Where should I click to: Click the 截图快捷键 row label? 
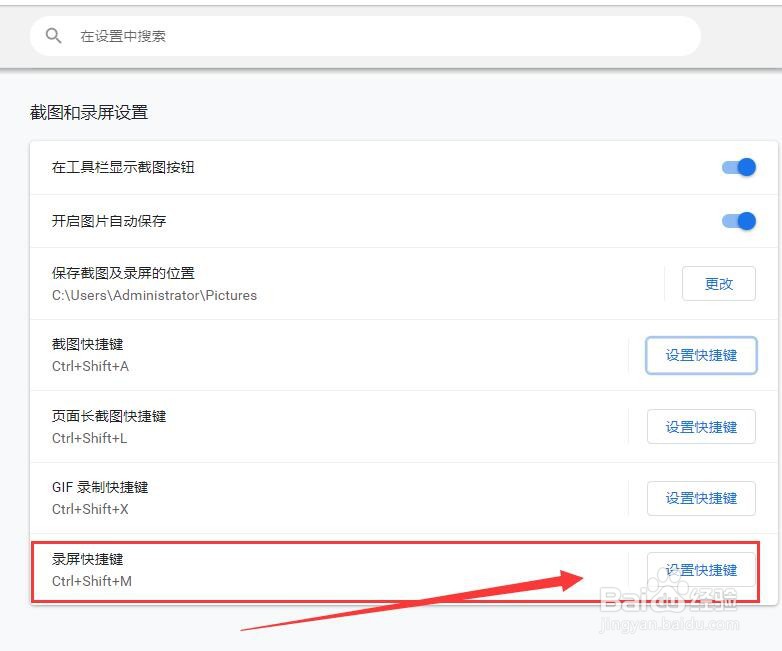click(x=87, y=344)
